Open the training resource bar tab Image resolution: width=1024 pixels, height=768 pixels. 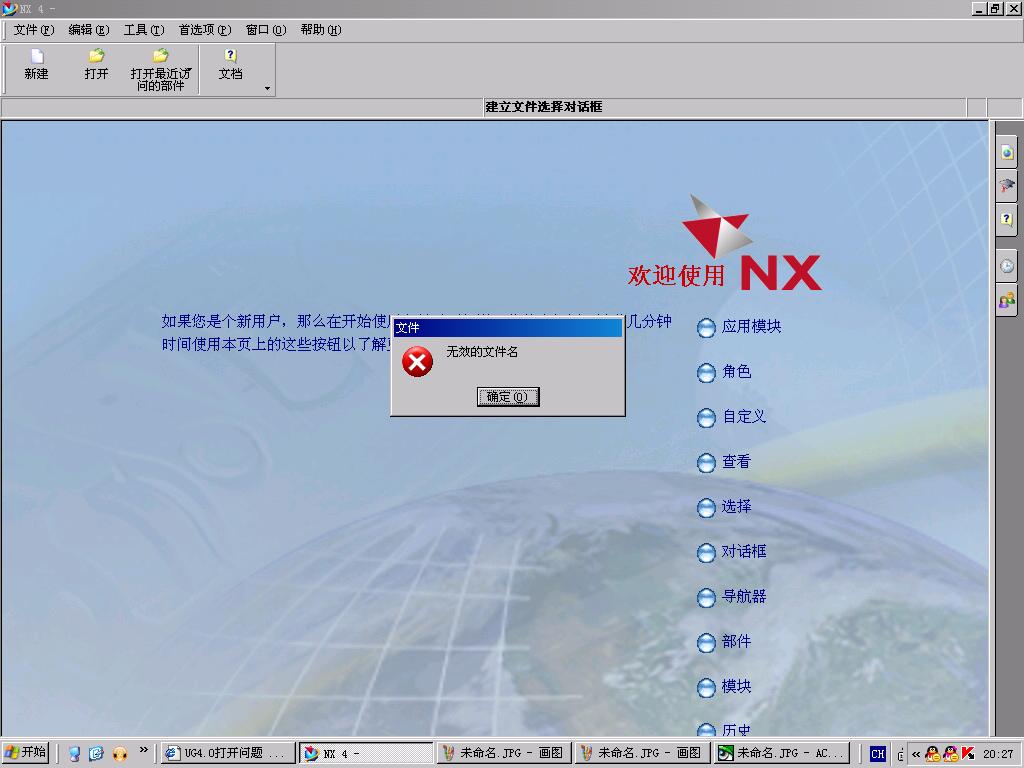pos(1007,186)
